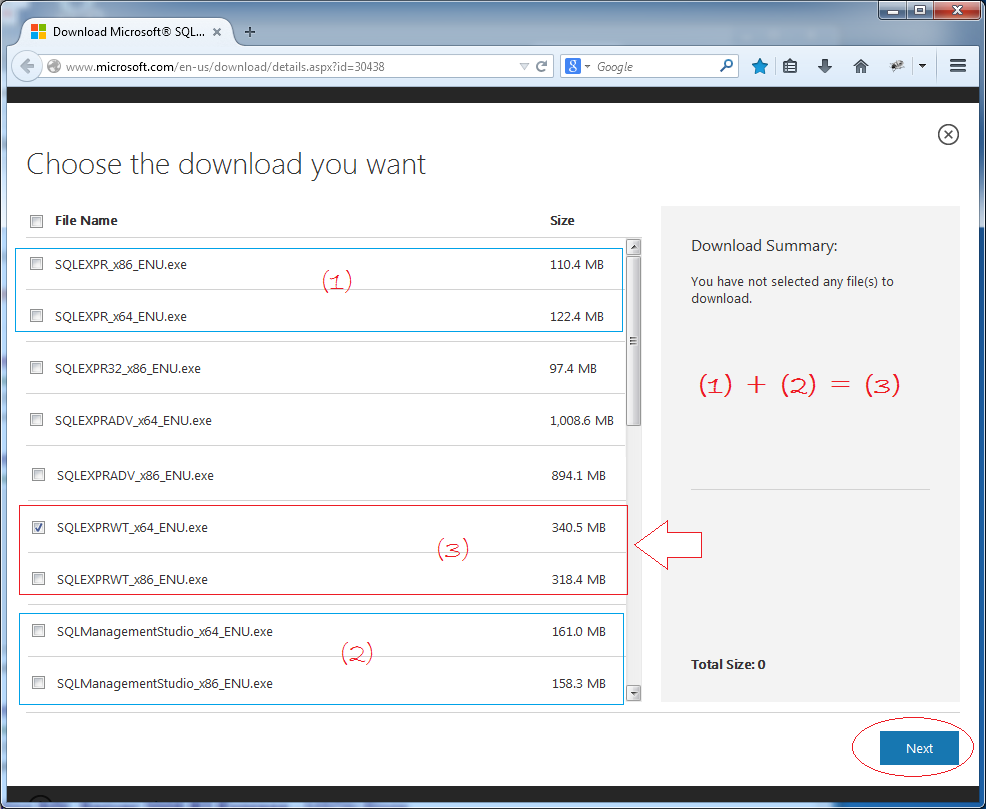
Task: Click the Google search input box
Action: [655, 66]
